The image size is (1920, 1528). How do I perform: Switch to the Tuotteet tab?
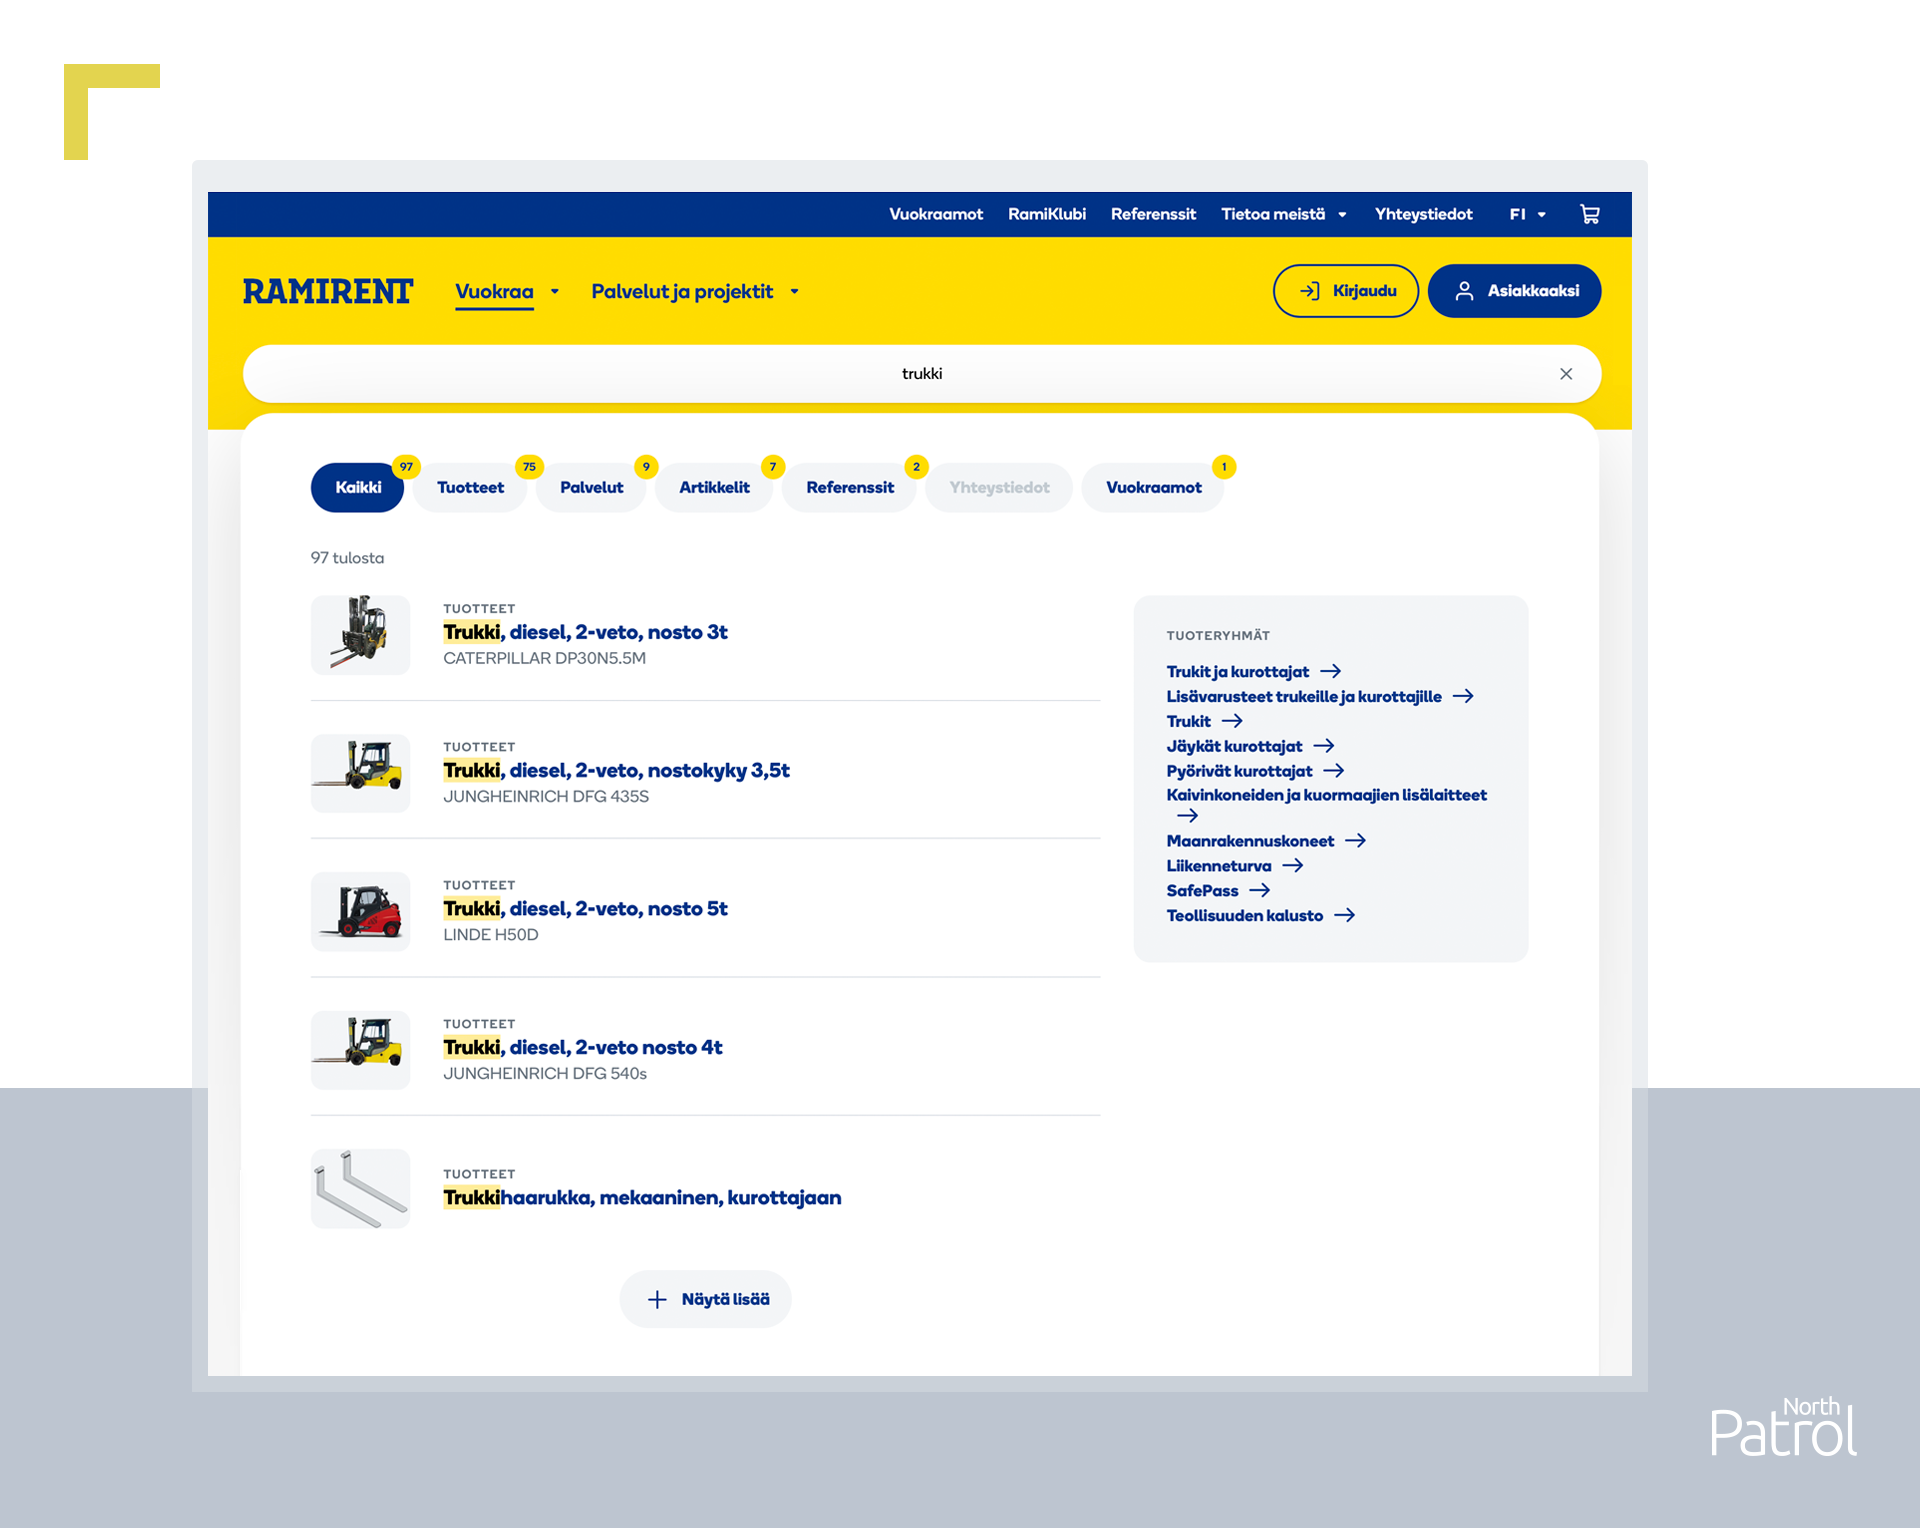coord(470,487)
